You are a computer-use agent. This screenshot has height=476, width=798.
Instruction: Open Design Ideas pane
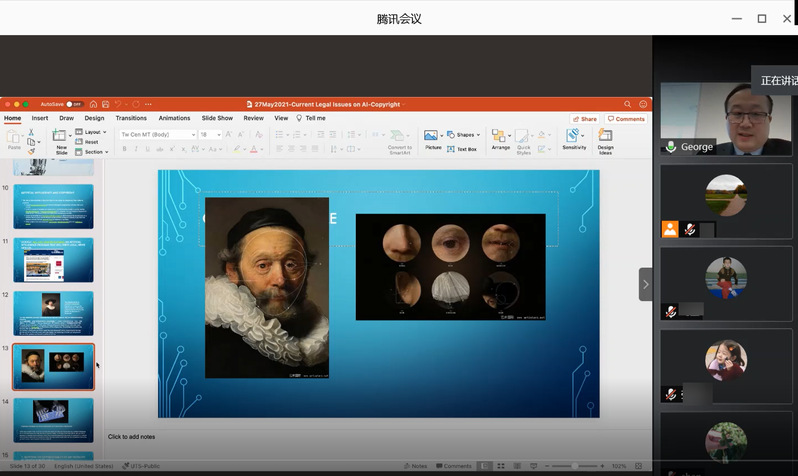[x=605, y=137]
